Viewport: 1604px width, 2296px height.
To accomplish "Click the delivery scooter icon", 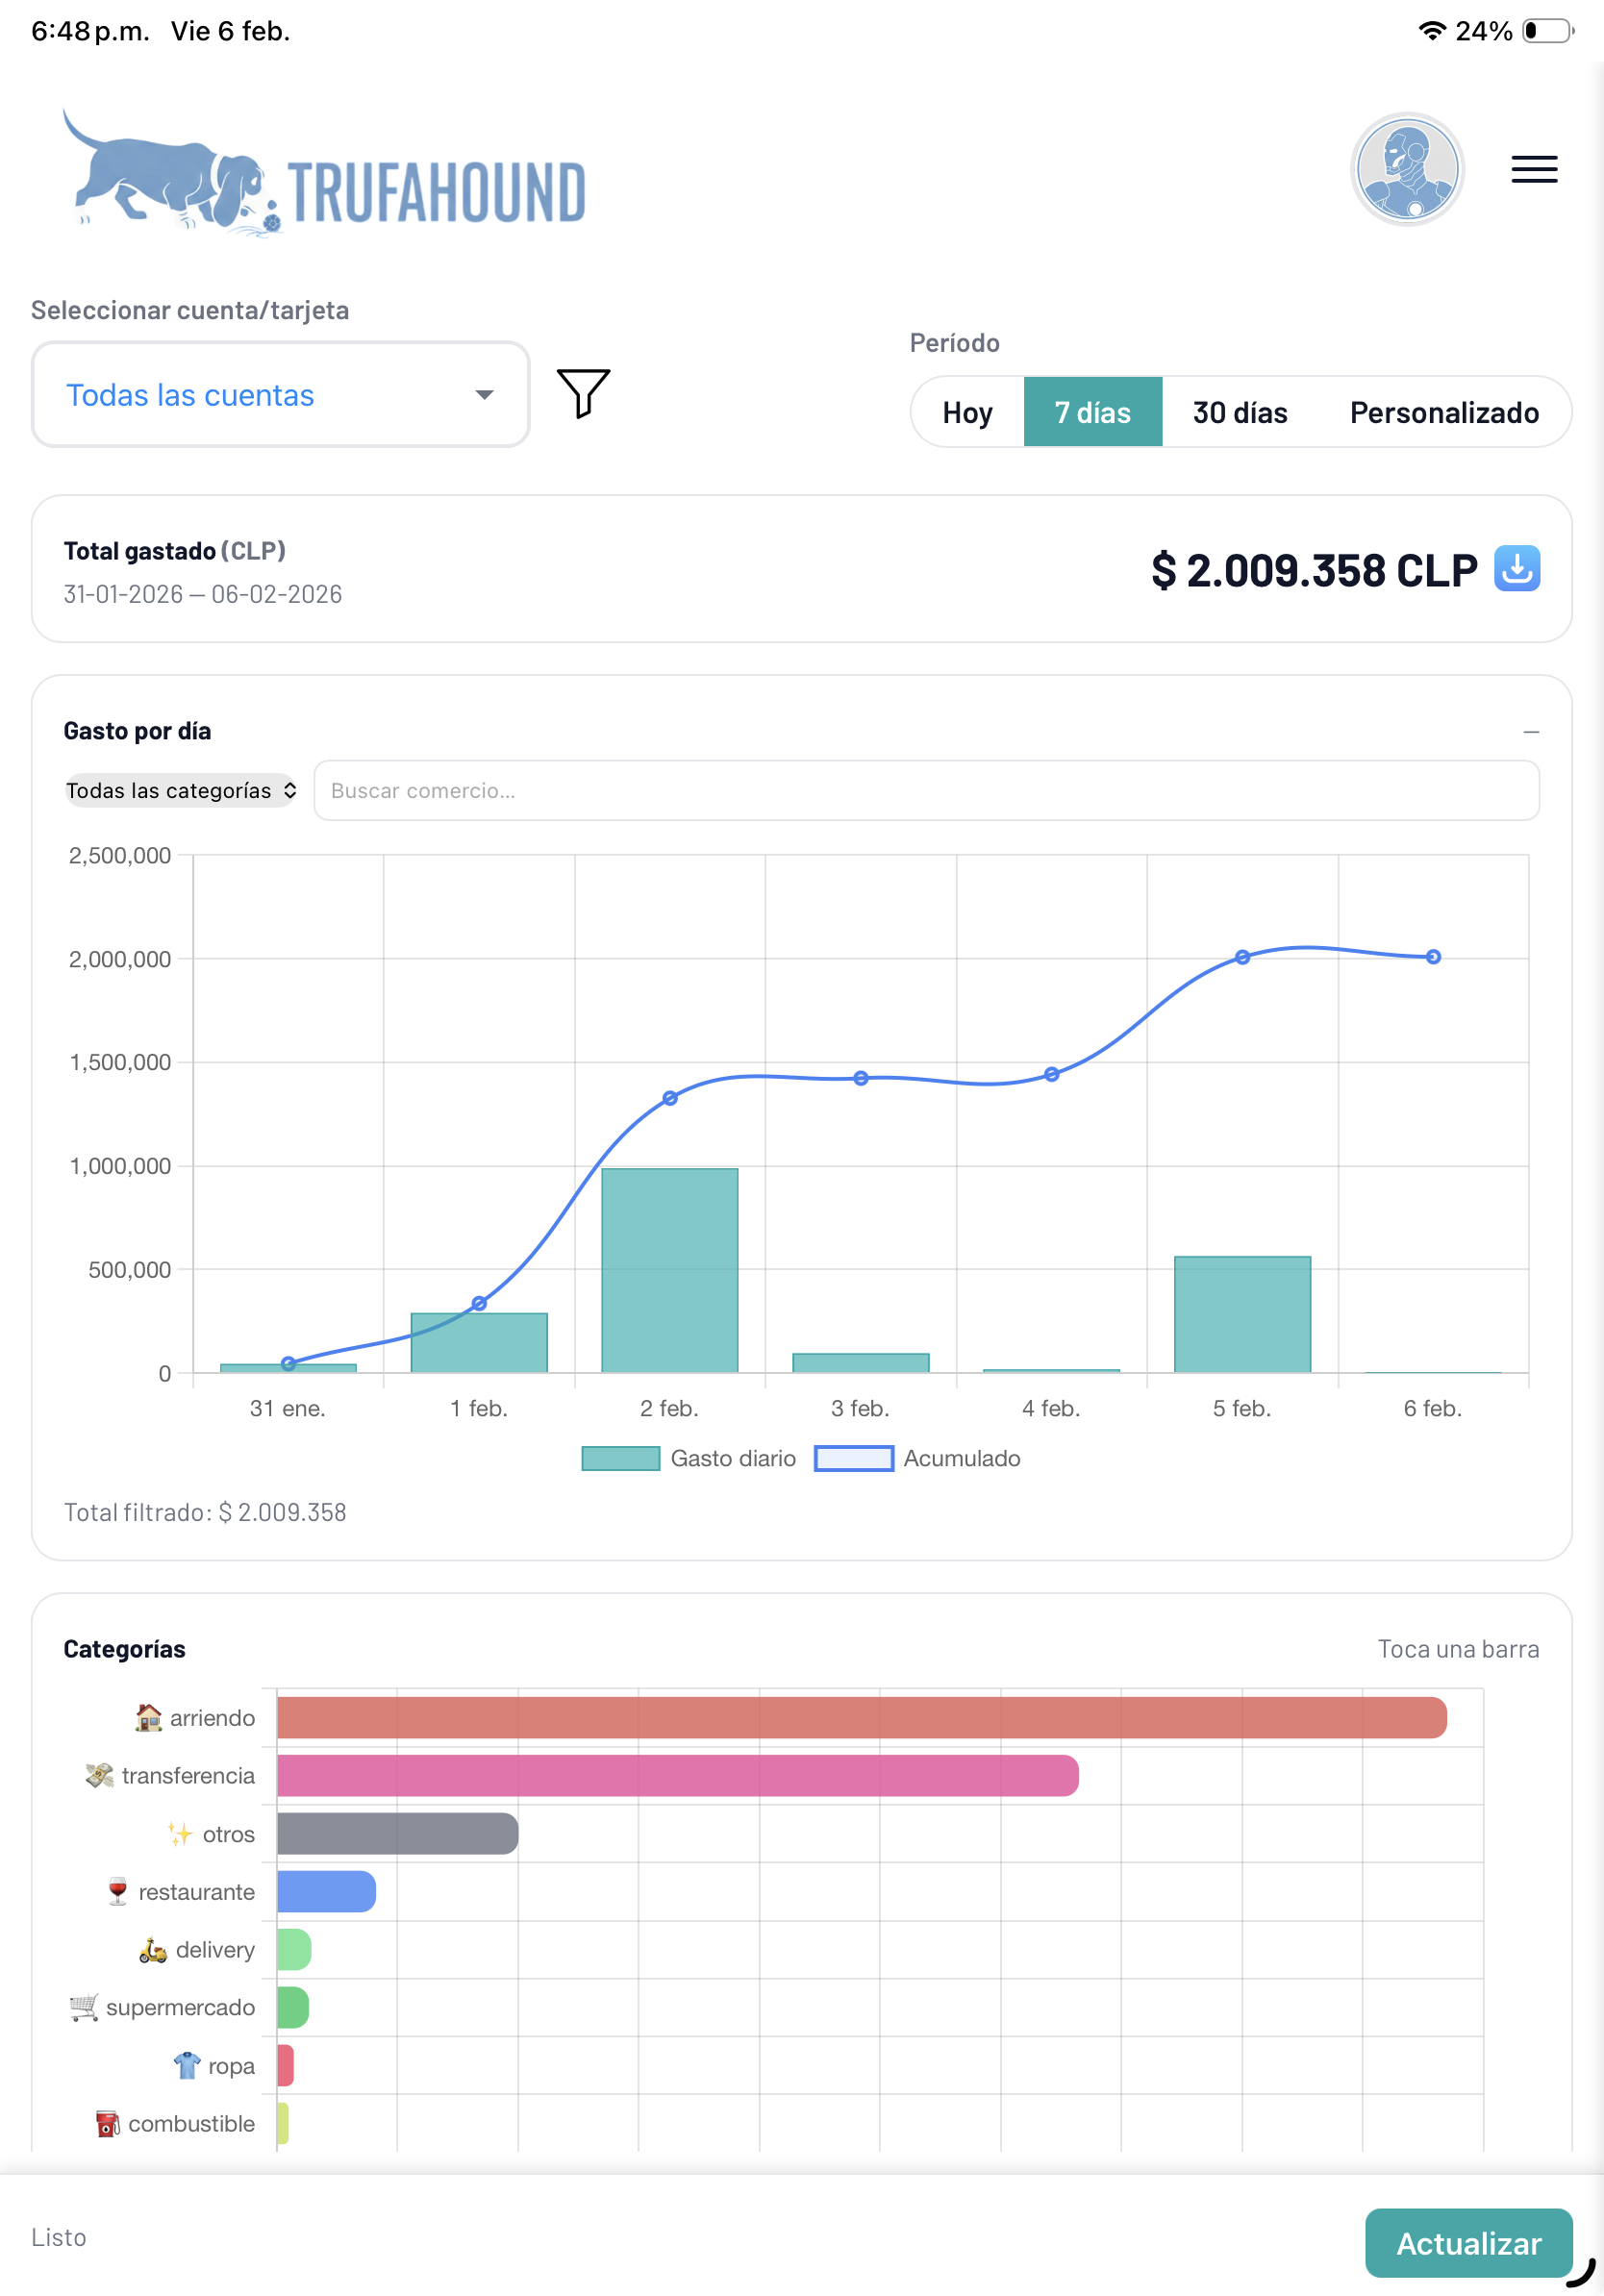I will coord(153,1949).
